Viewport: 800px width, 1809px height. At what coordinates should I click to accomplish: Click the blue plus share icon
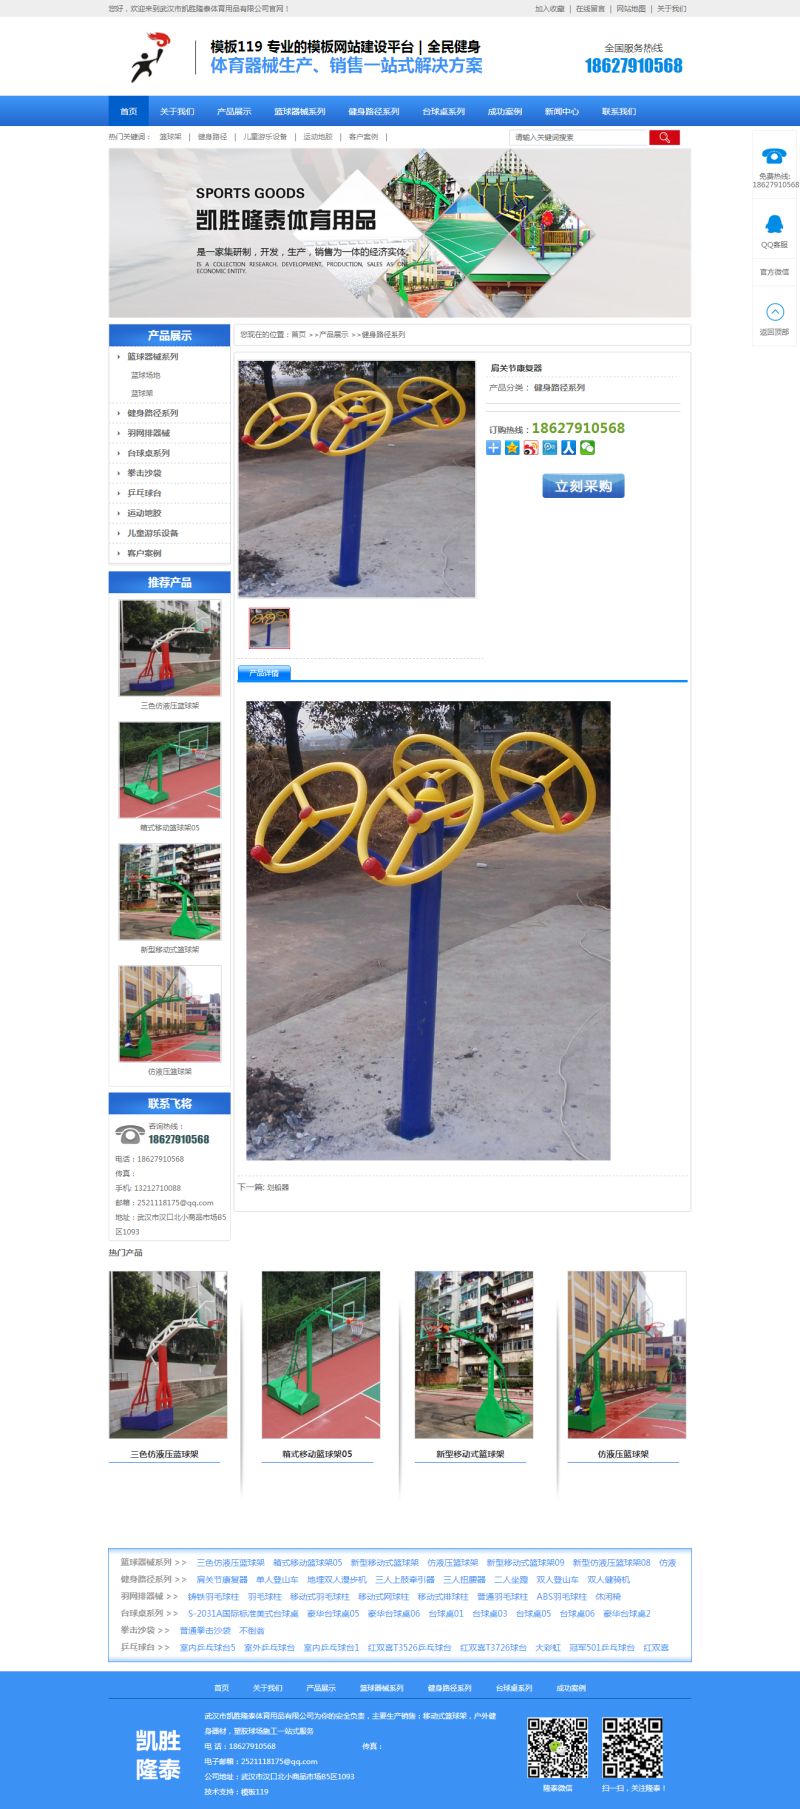(x=493, y=447)
